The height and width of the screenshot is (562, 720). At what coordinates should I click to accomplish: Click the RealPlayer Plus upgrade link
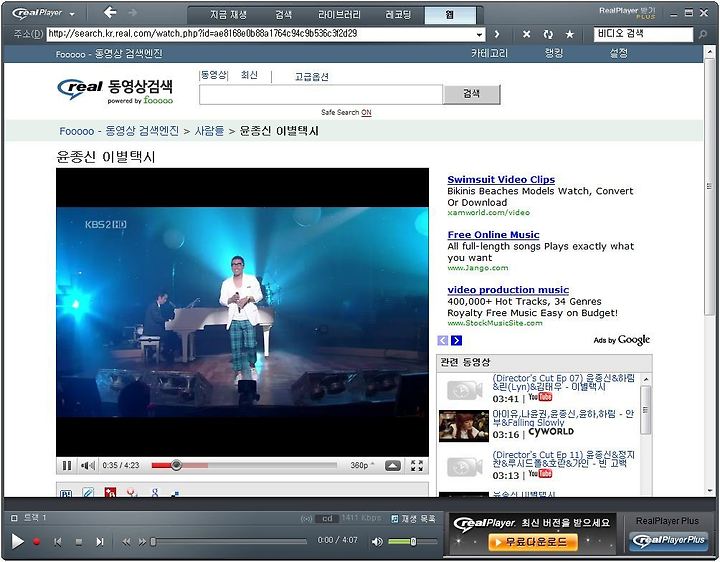click(x=627, y=13)
